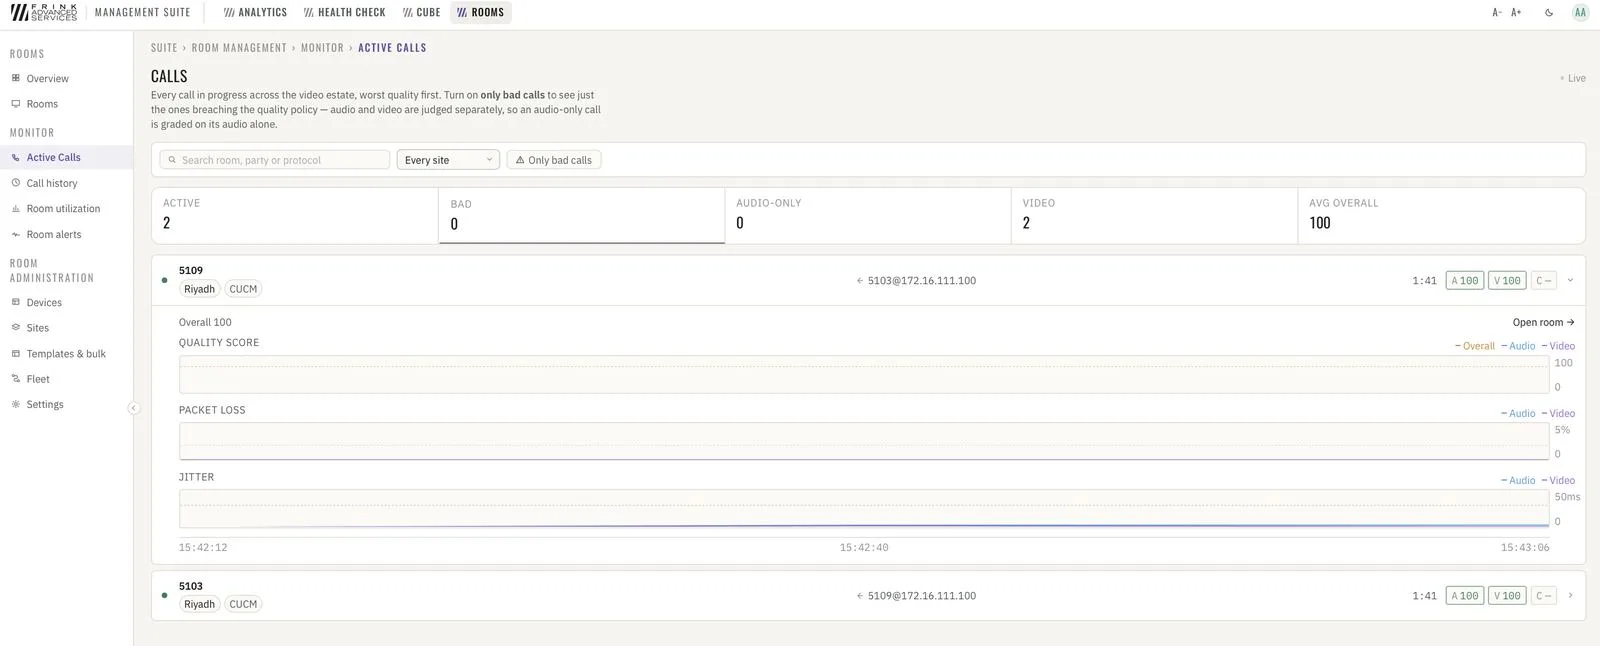The image size is (1600, 646).
Task: Click inside the Quality Score chart
Action: 864,374
